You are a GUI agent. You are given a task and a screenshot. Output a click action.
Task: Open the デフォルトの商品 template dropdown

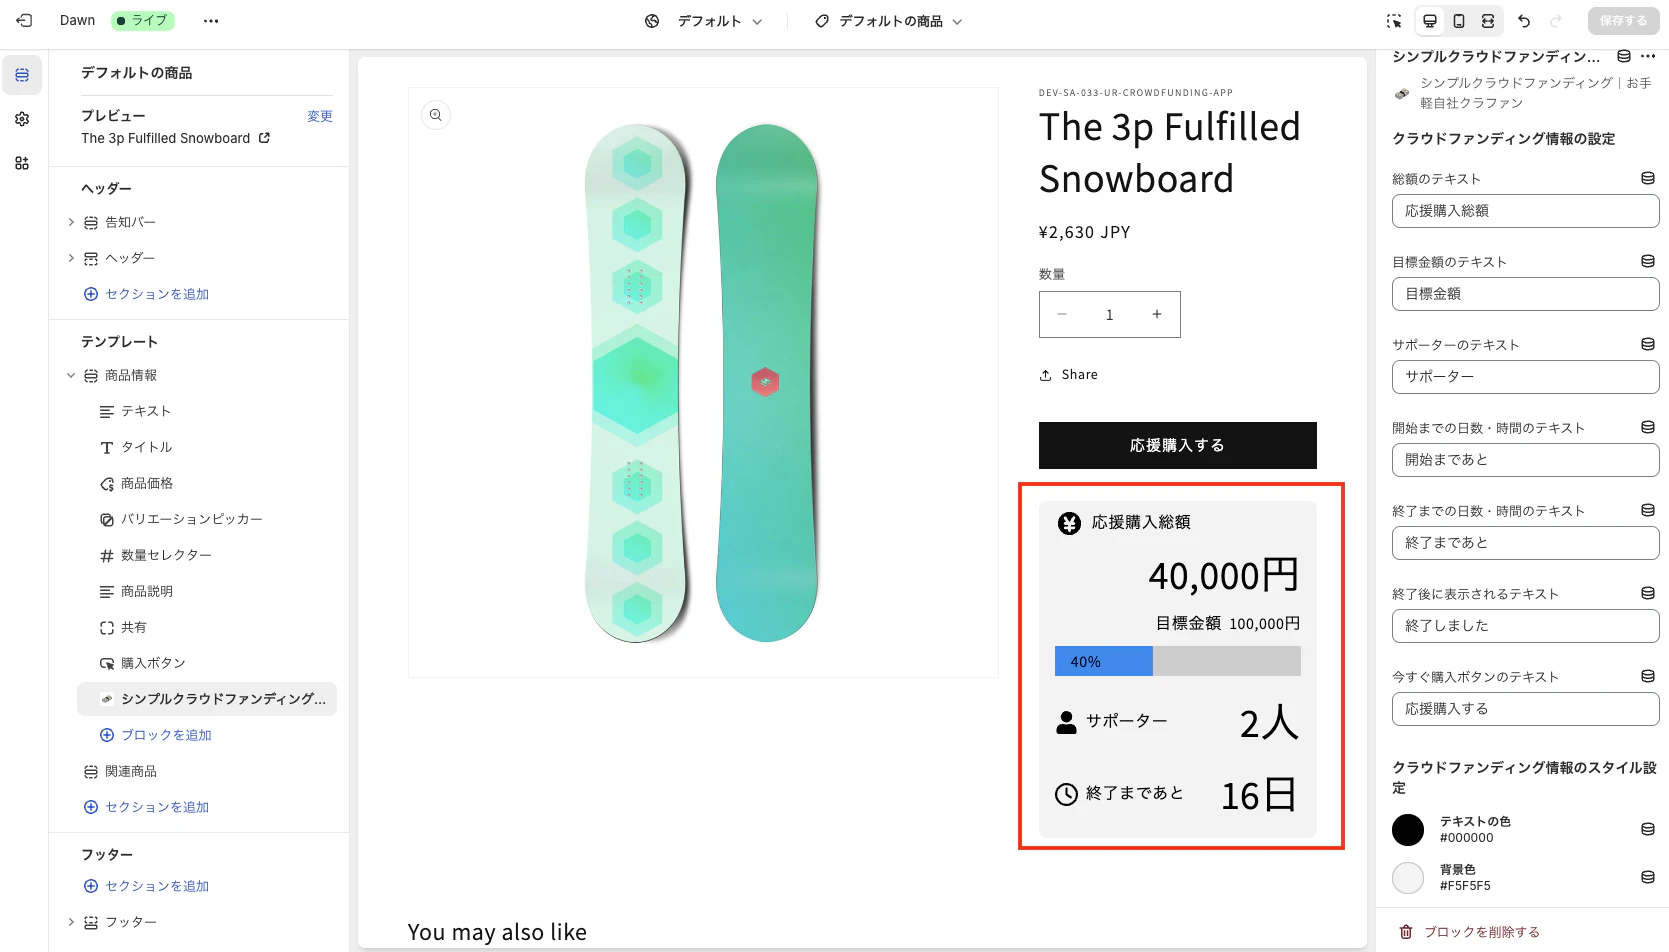889,21
